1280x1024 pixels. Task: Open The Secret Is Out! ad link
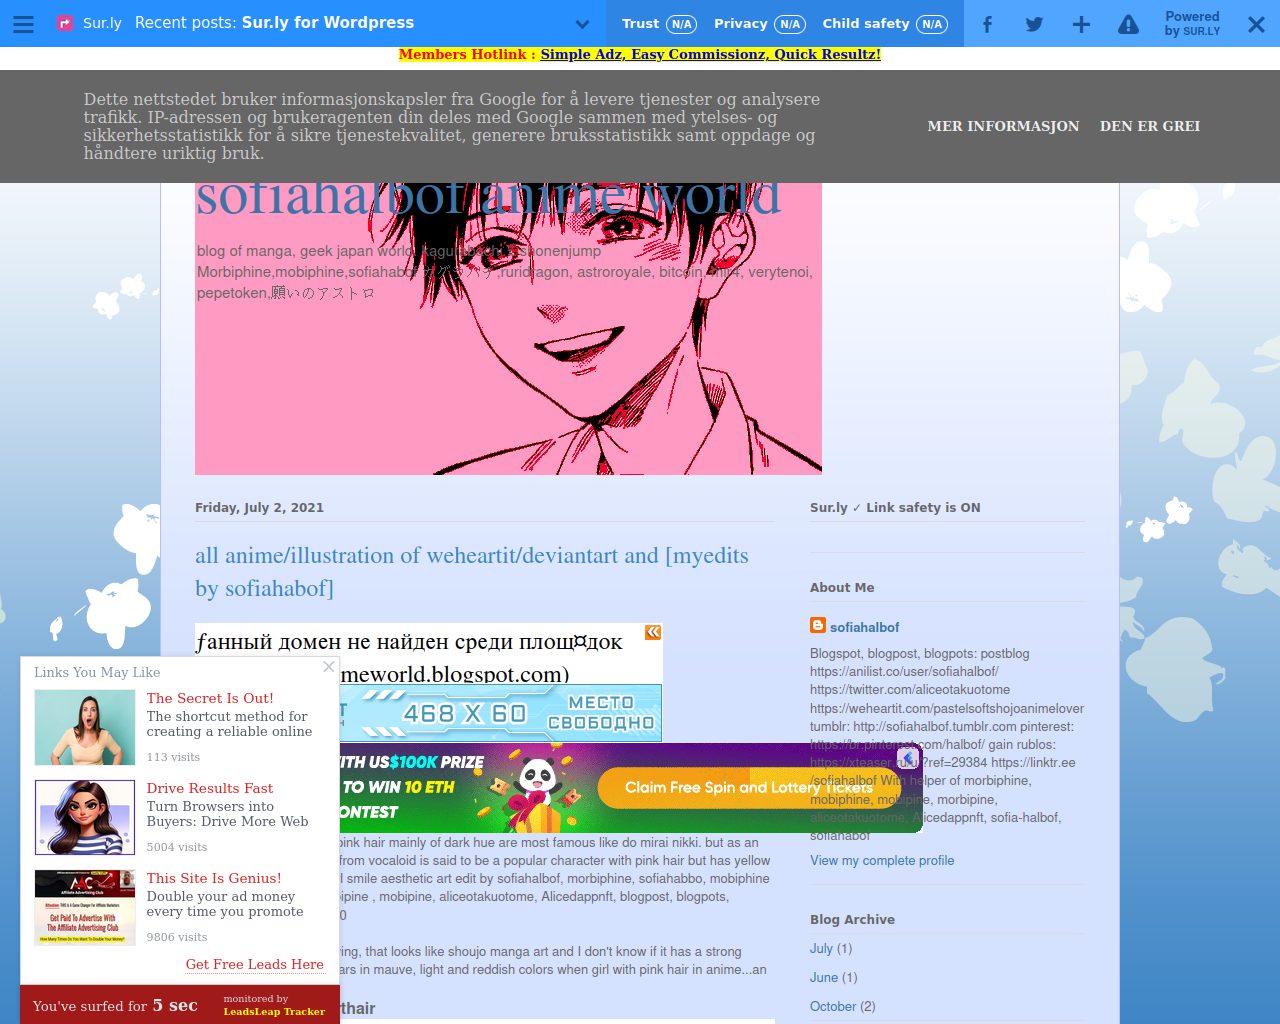click(x=210, y=698)
